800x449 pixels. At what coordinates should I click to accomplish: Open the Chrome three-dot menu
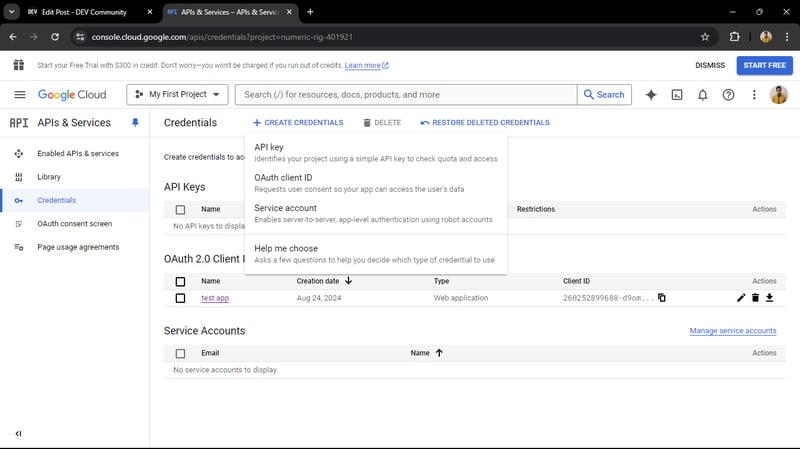pos(787,37)
